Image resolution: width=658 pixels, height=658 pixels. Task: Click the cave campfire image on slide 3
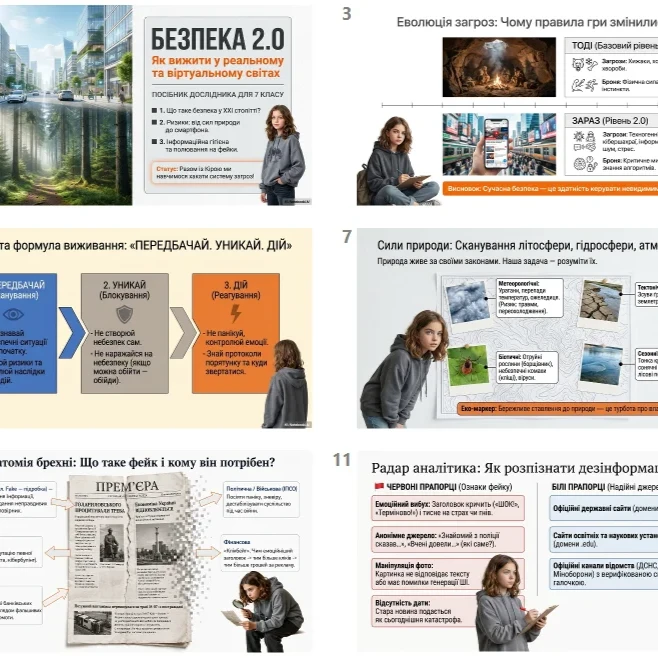click(x=499, y=67)
